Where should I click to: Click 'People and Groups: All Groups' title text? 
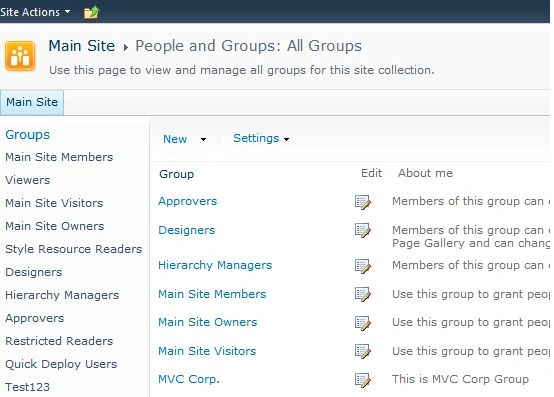pos(249,46)
